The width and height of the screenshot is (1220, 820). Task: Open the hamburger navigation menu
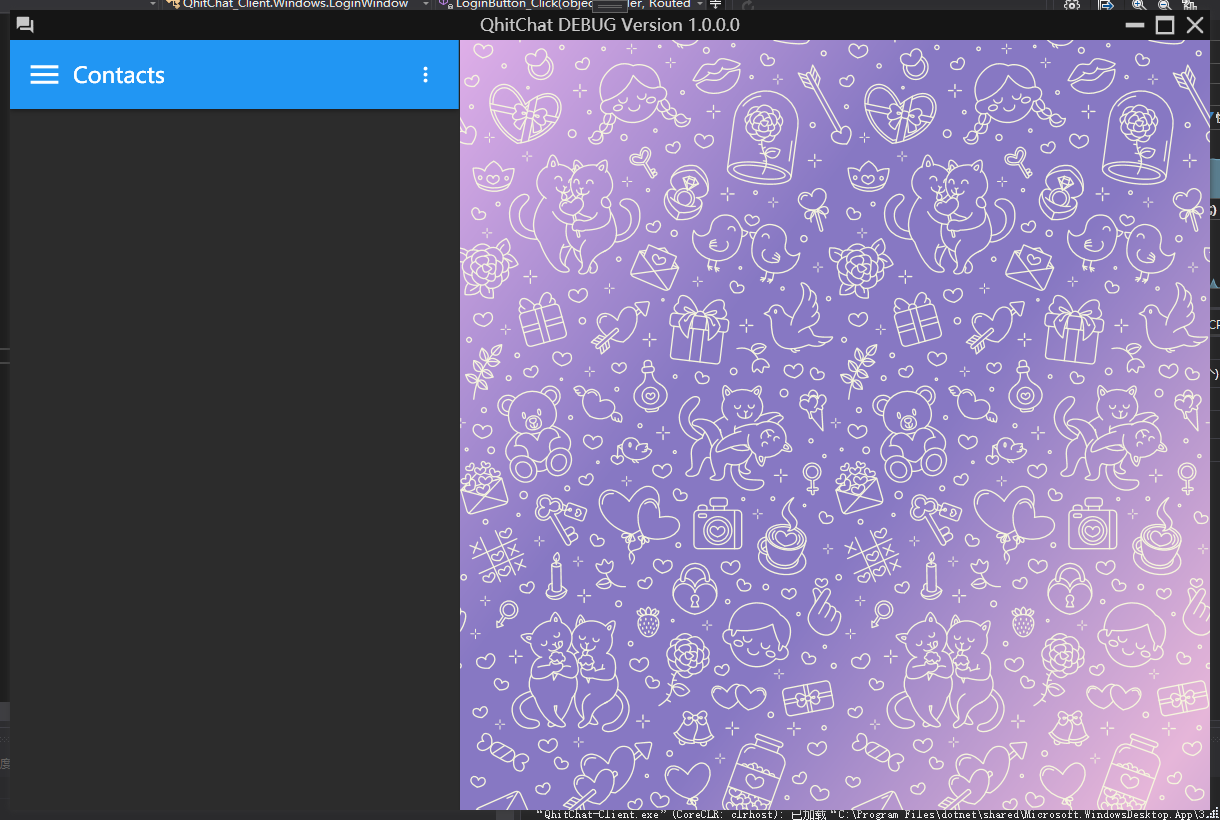click(44, 75)
